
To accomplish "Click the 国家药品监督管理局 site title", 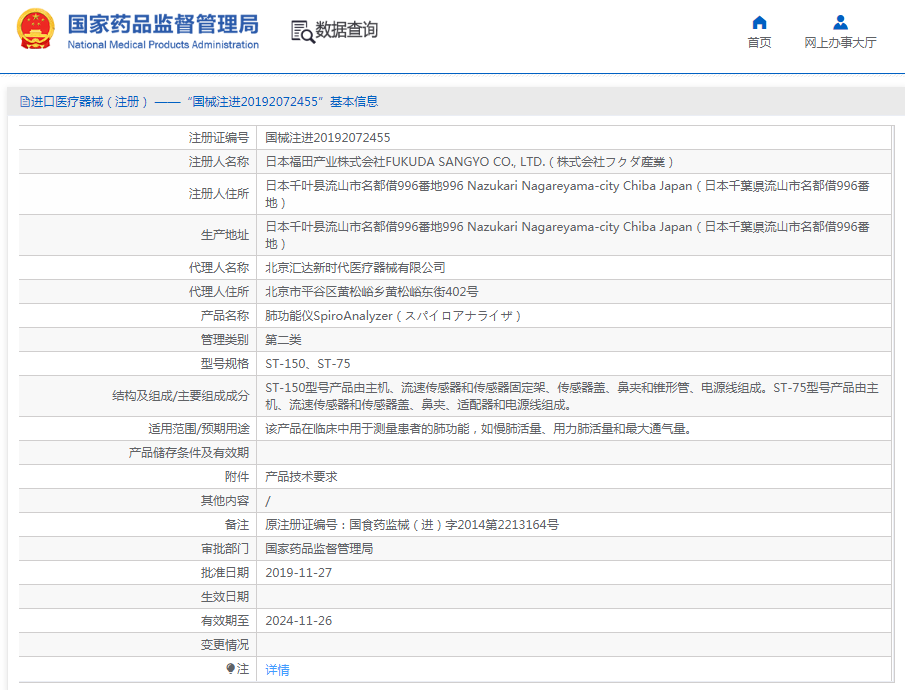I will click(163, 23).
